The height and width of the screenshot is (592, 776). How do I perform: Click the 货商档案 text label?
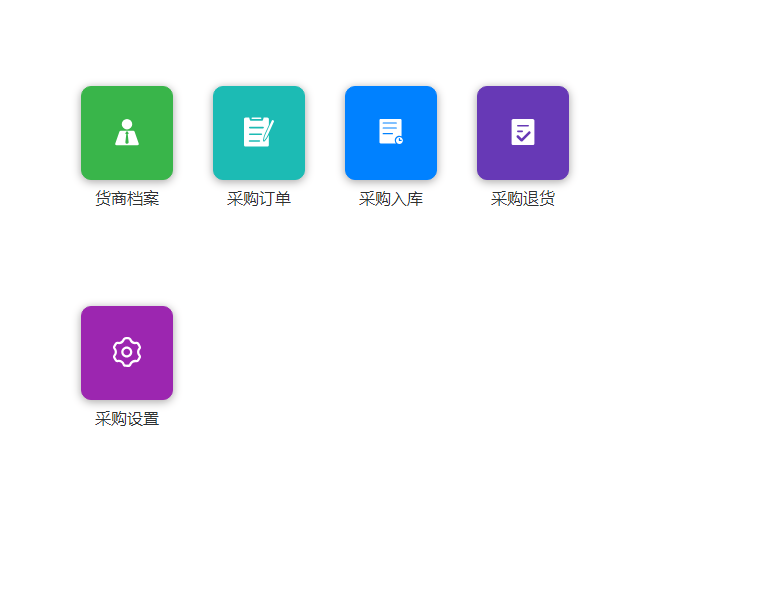[127, 199]
